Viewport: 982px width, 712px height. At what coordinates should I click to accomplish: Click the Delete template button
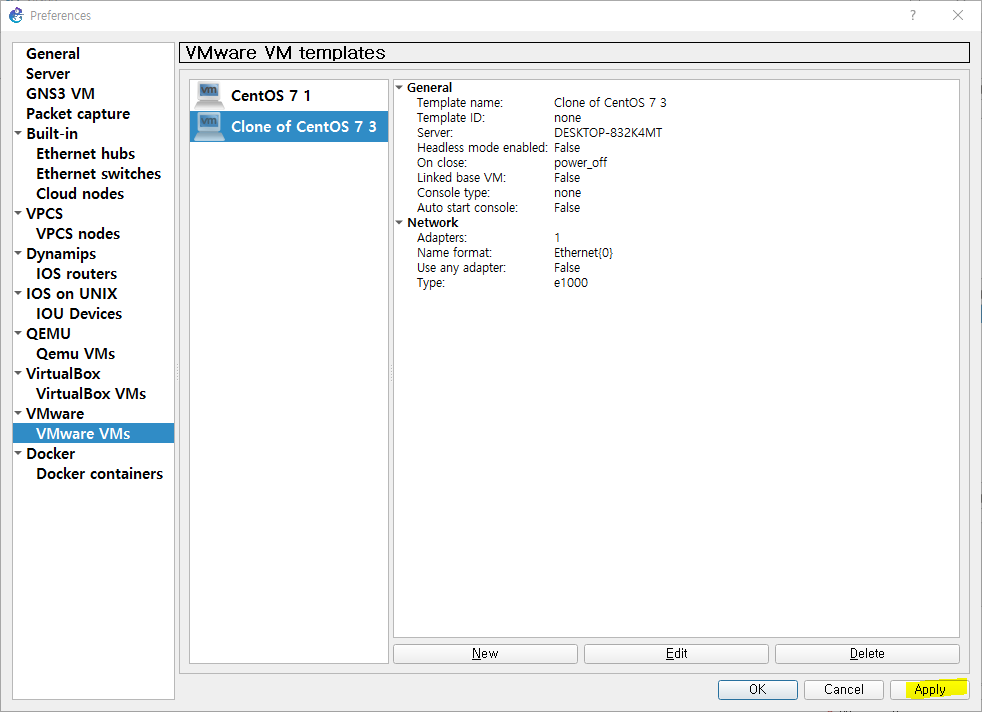tap(867, 654)
